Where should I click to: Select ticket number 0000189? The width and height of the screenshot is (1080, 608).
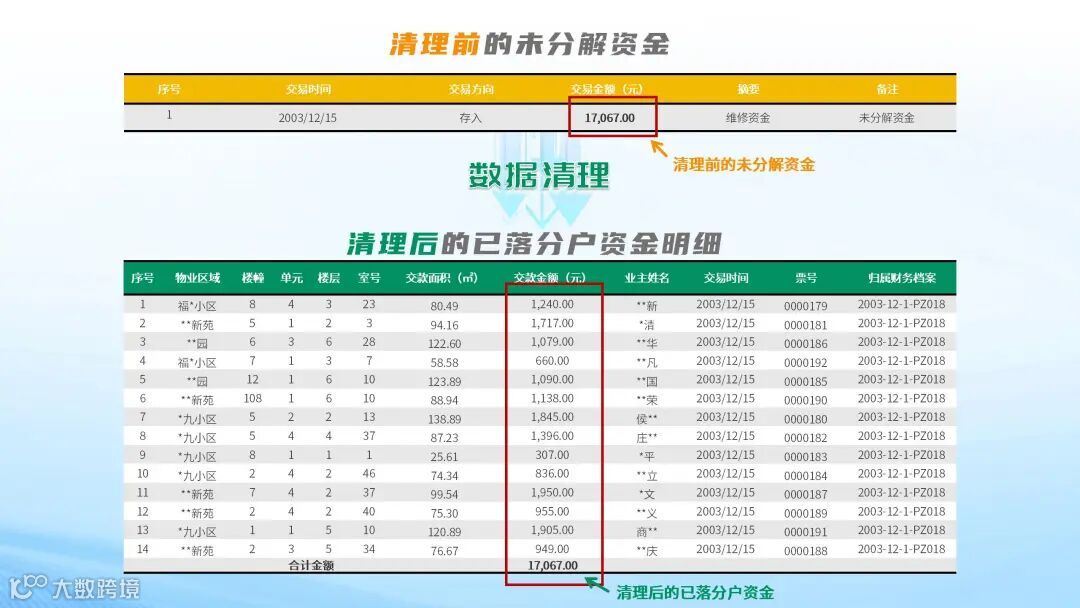tap(805, 513)
